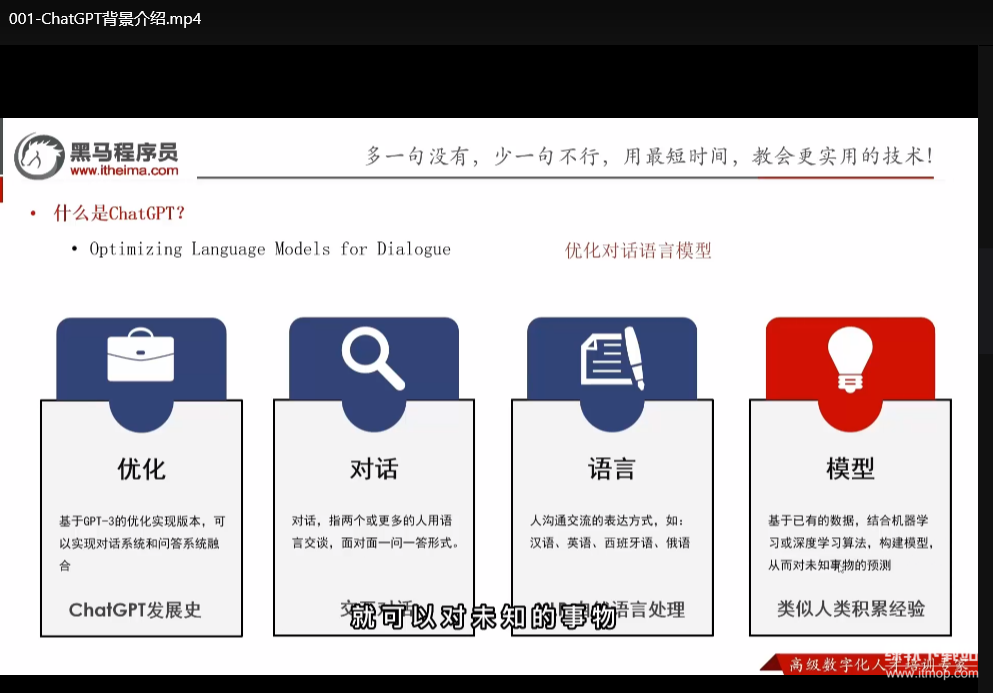Image resolution: width=993 pixels, height=693 pixels.
Task: Select the 语言 card heading
Action: coord(611,469)
